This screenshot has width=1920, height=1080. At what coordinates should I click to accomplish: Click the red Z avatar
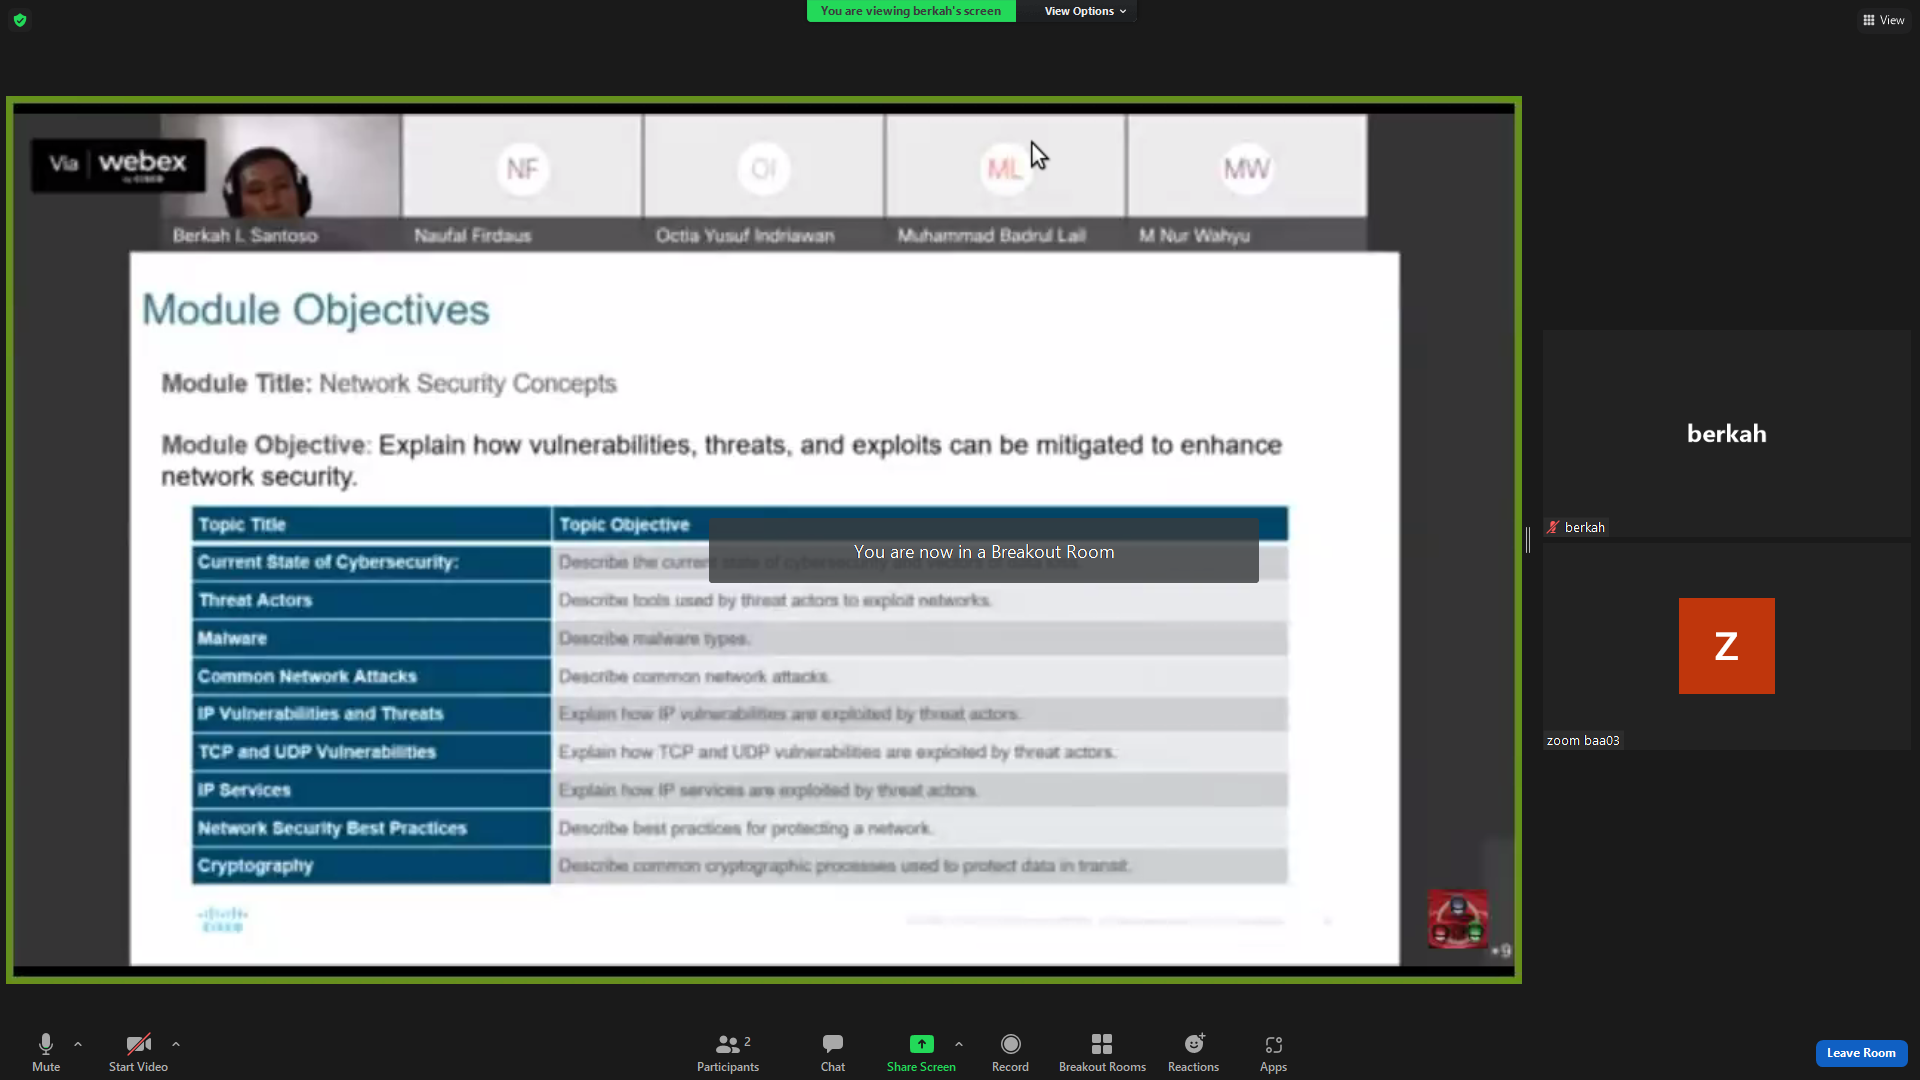click(x=1726, y=646)
